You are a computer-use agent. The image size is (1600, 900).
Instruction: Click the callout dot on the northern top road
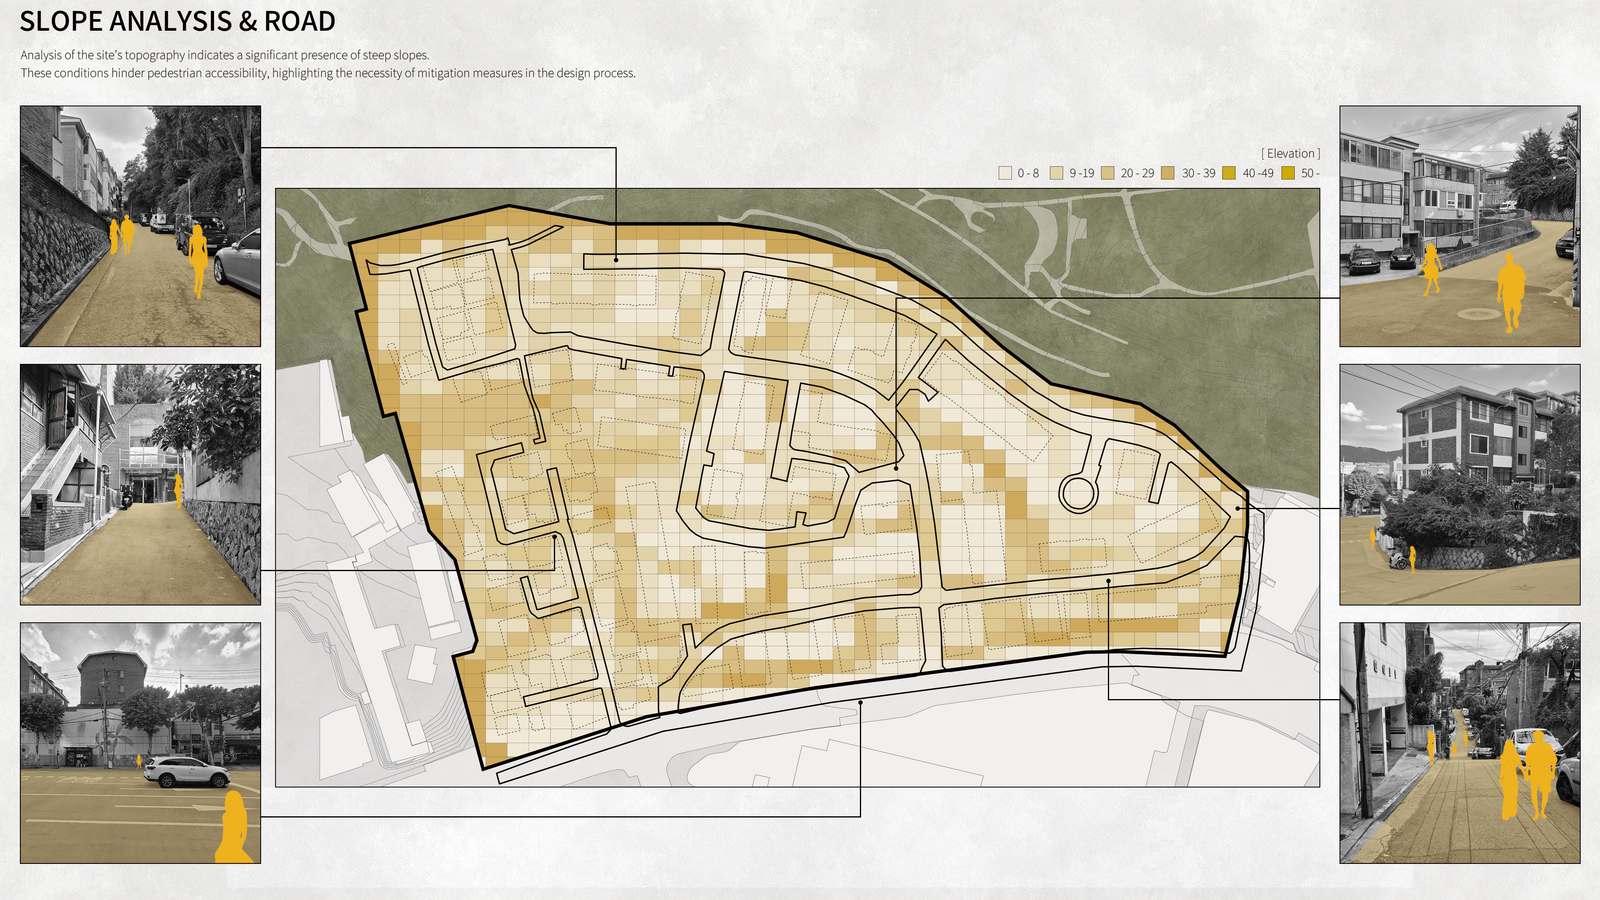coord(616,260)
